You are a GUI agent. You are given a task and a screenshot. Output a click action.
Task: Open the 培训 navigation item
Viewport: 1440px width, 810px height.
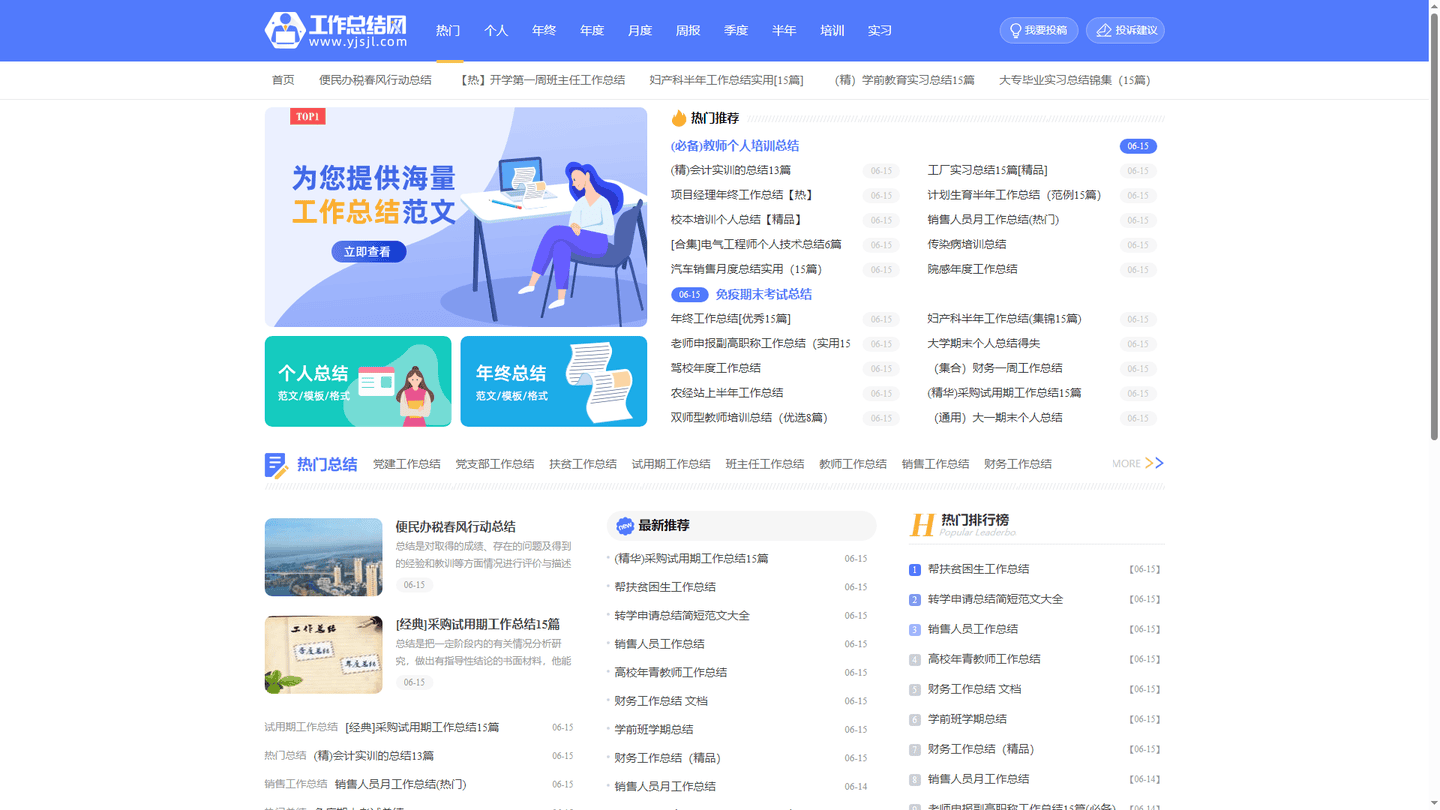coord(832,30)
